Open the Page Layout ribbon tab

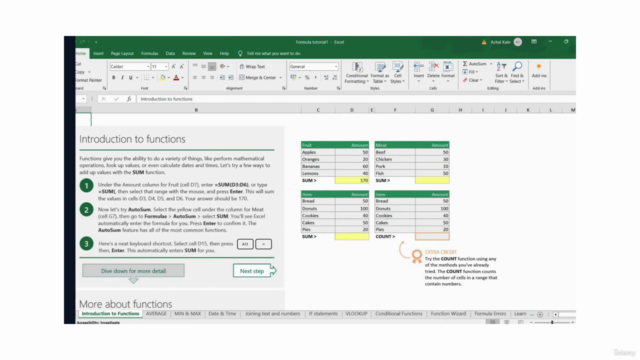coord(122,53)
